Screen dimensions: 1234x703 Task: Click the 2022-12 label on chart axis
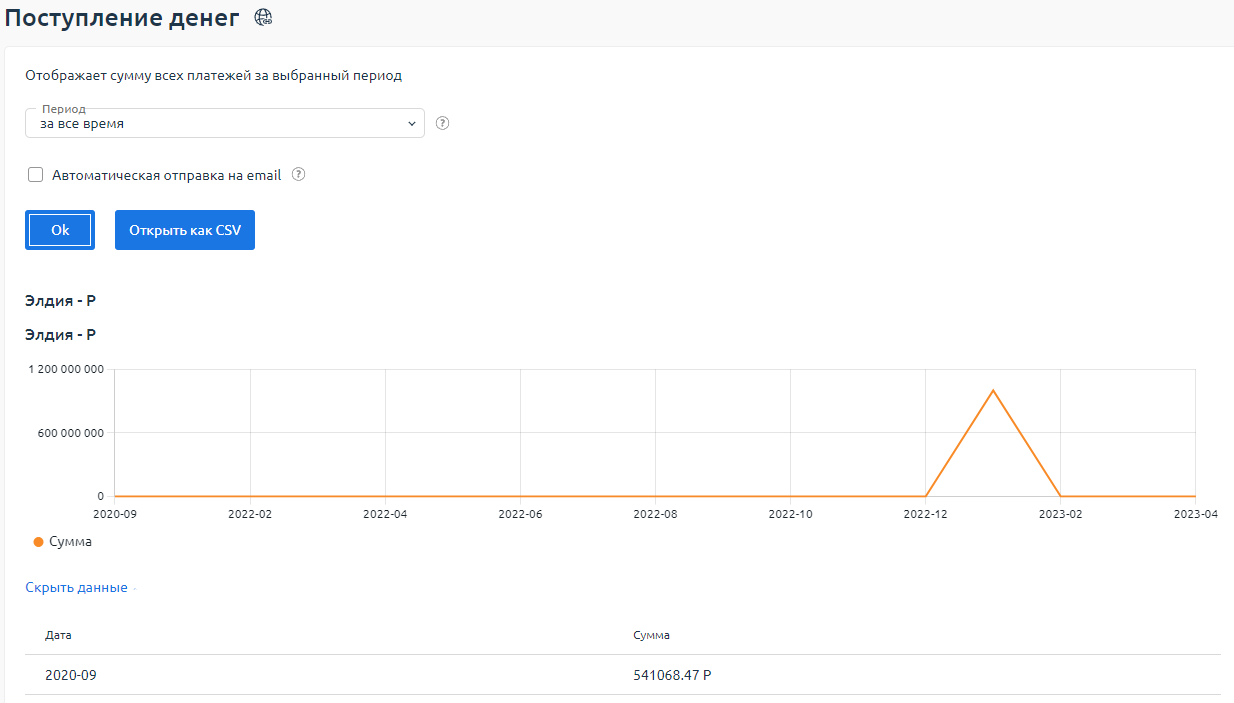coord(925,513)
